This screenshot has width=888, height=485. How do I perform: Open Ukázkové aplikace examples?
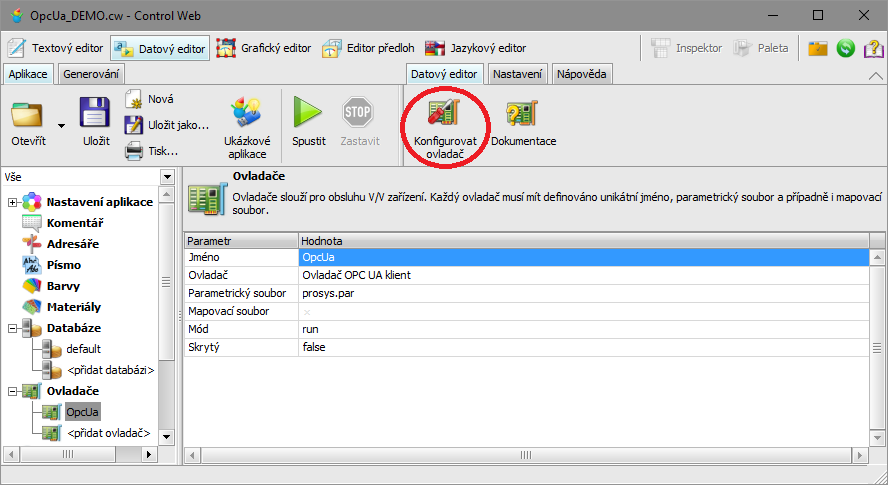pos(246,113)
